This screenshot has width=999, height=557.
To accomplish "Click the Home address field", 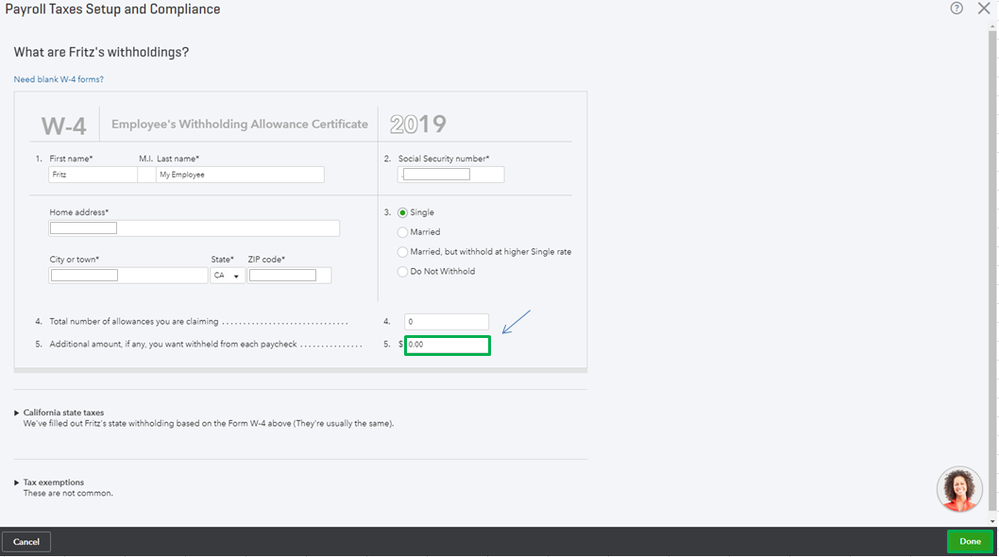I will point(194,228).
